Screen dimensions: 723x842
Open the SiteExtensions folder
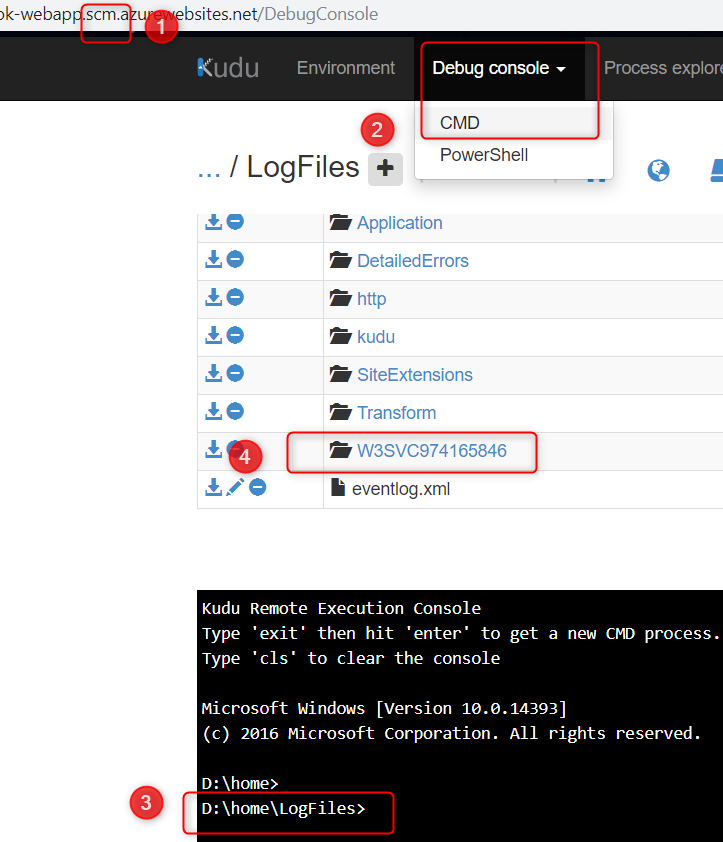415,375
